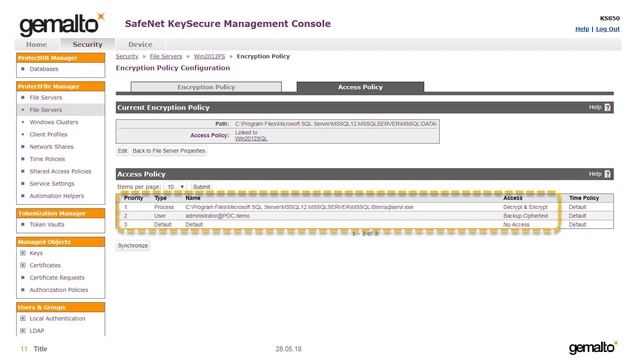Image resolution: width=640 pixels, height=360 pixels.
Task: Expand Local Authentication node
Action: 23,318
